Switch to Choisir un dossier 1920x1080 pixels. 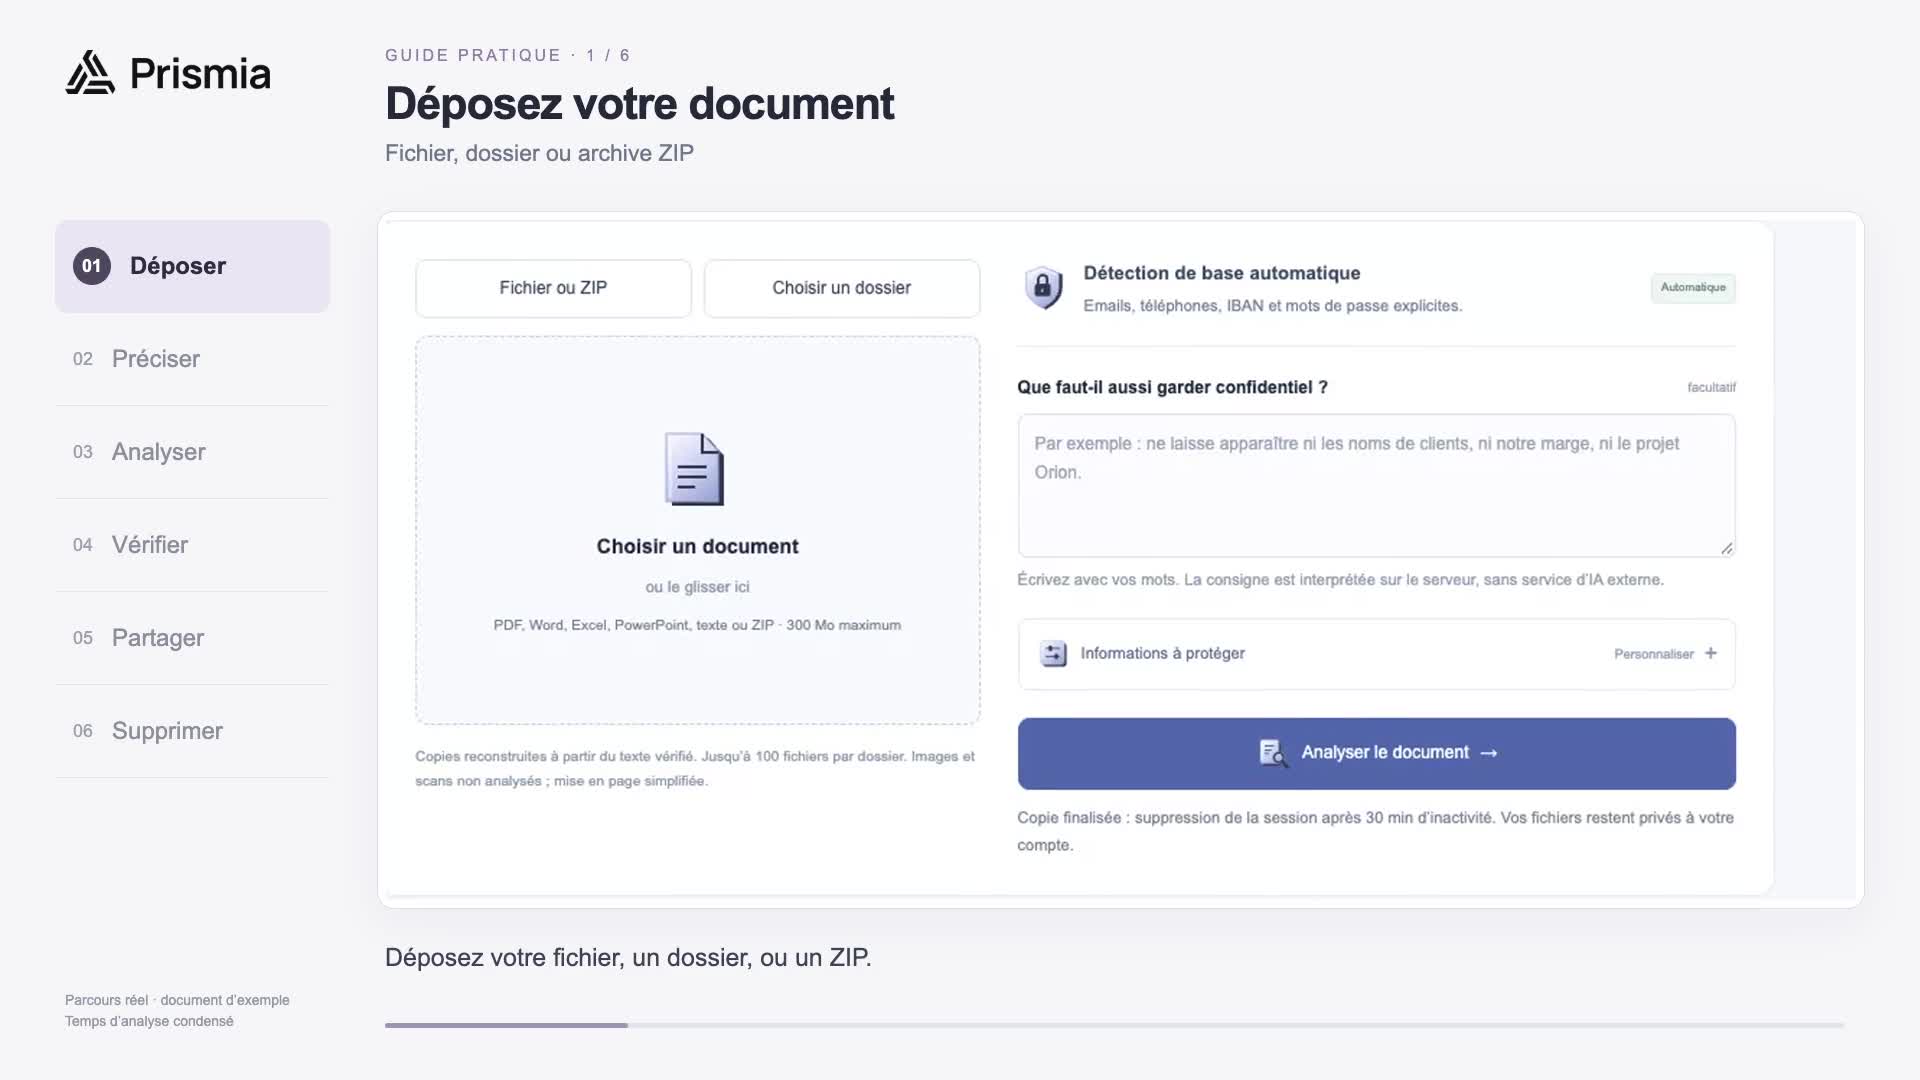coord(841,288)
